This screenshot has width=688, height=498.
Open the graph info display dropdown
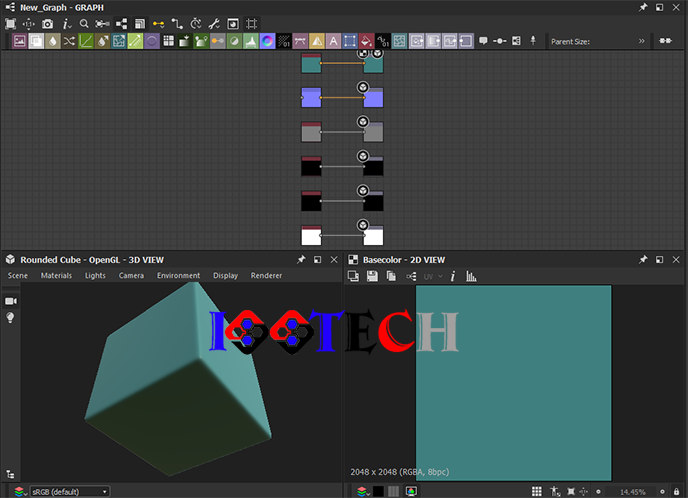[x=66, y=24]
